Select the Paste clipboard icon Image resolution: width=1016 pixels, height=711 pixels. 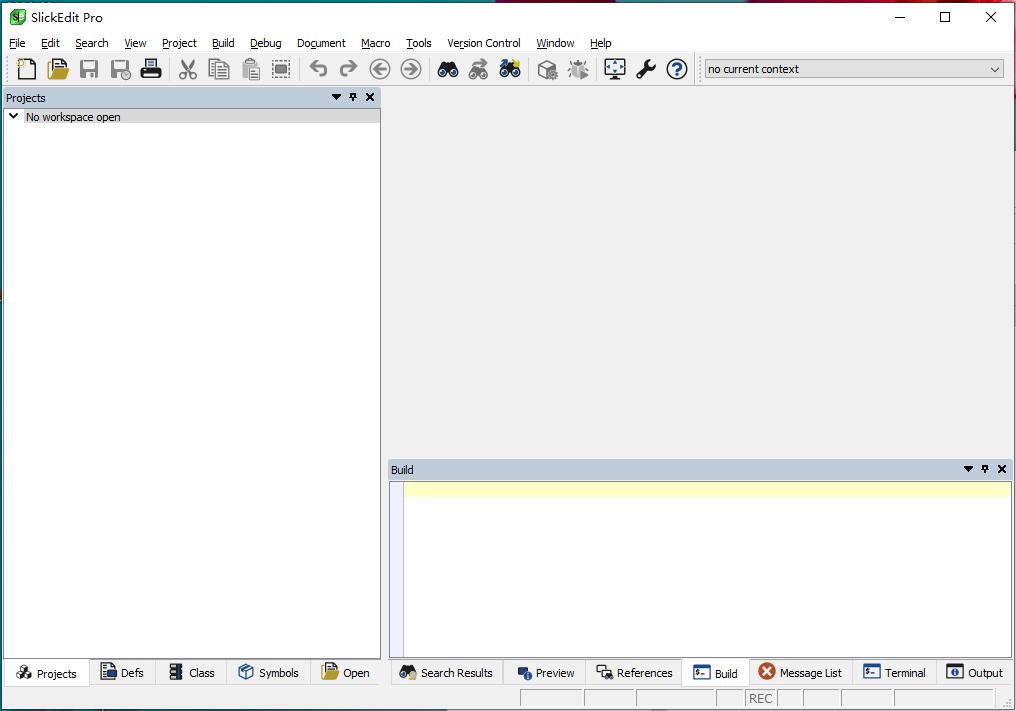pyautogui.click(x=250, y=69)
